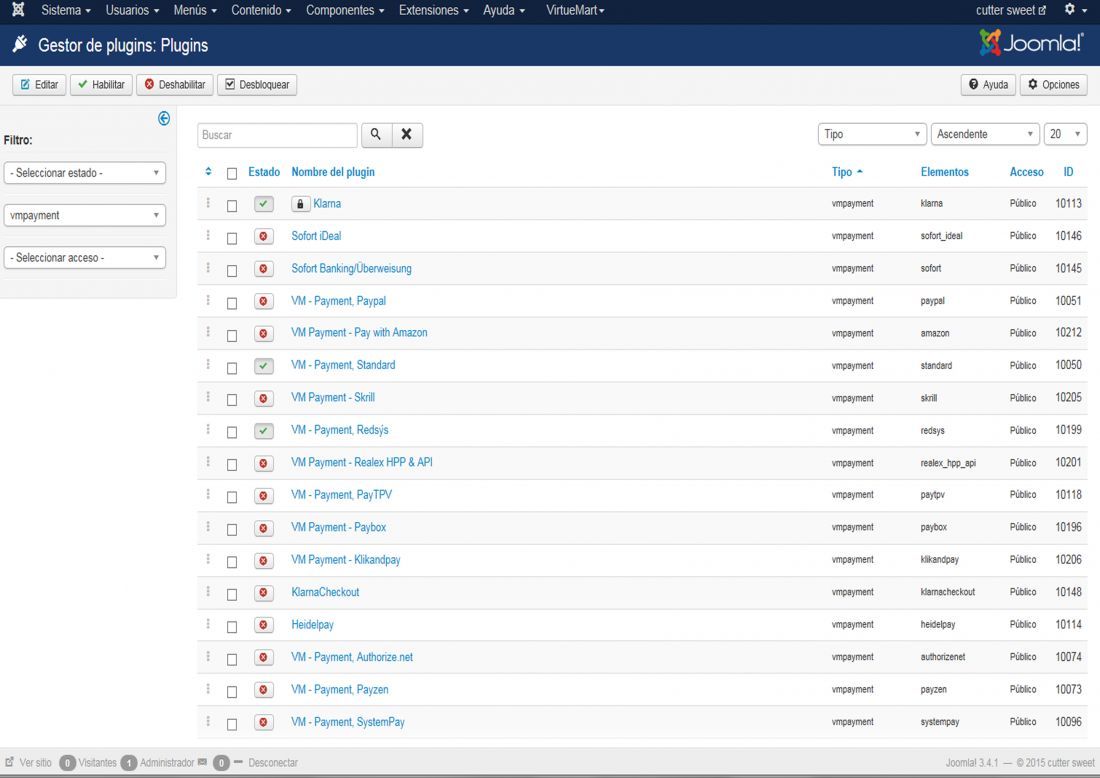Open the settings gear in the top bar

pos(1070,10)
